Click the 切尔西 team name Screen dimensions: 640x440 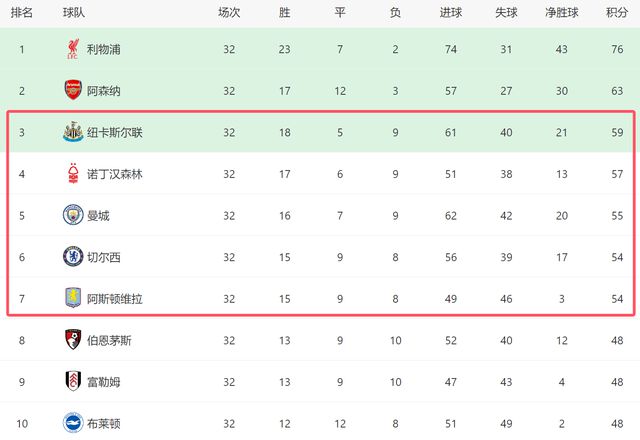[x=103, y=257]
